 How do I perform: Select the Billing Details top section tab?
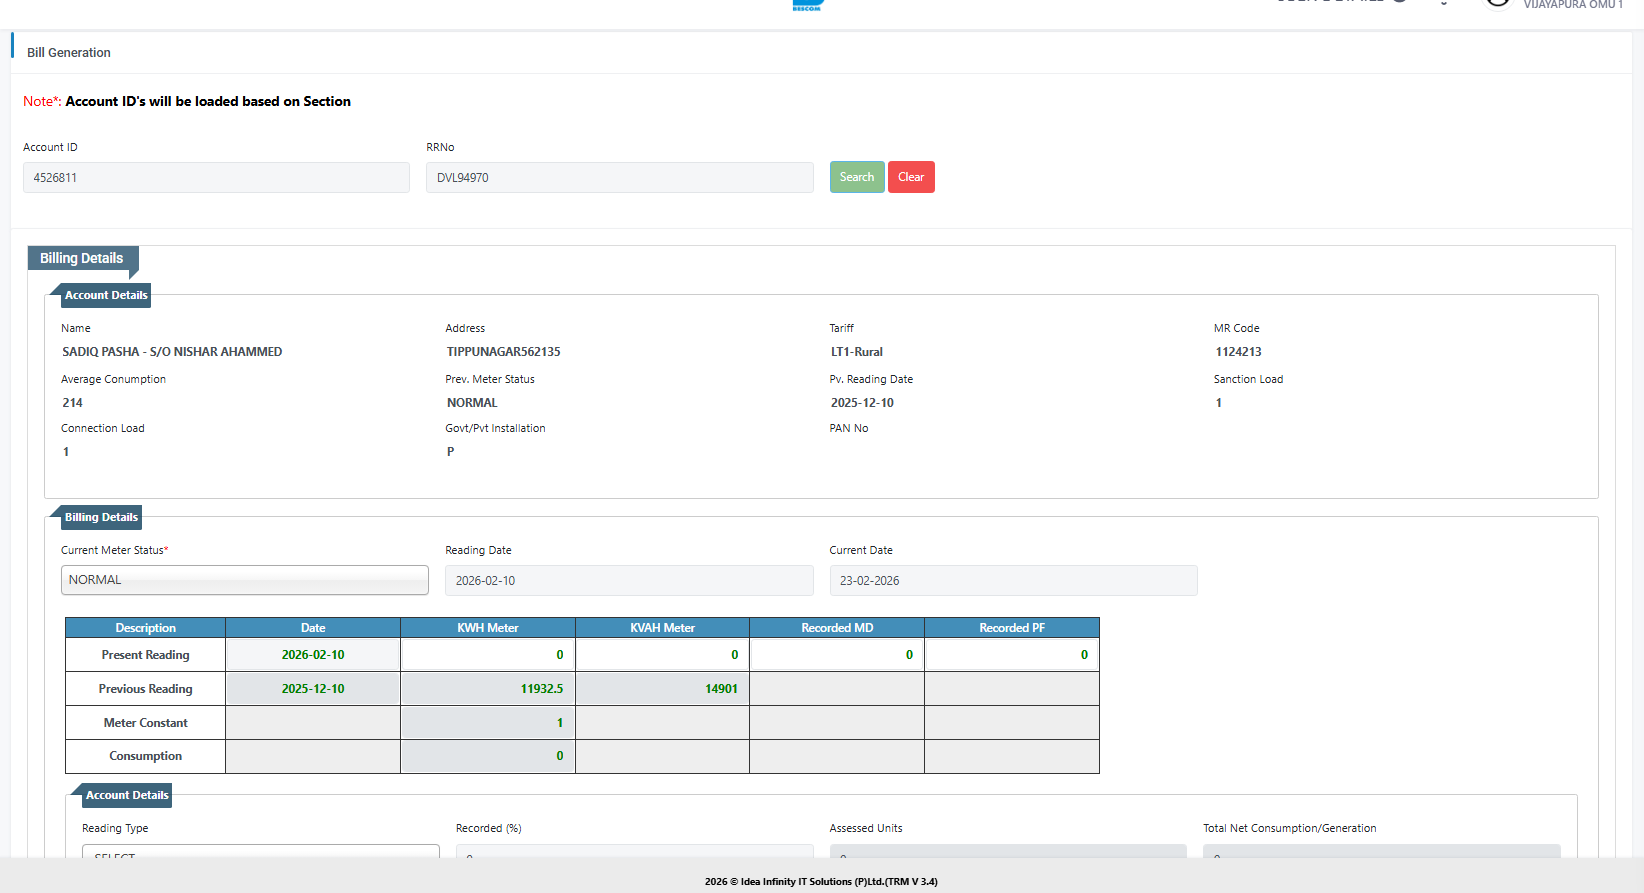(x=82, y=259)
